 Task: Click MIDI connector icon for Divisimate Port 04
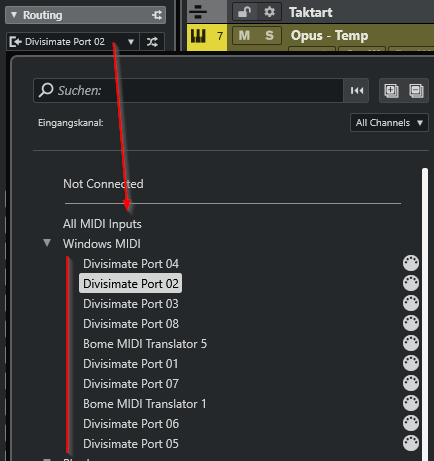tap(411, 263)
